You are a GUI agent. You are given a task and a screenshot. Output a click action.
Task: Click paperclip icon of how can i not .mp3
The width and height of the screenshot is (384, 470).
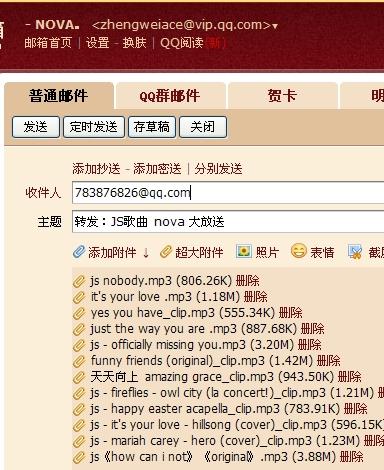pyautogui.click(x=79, y=457)
